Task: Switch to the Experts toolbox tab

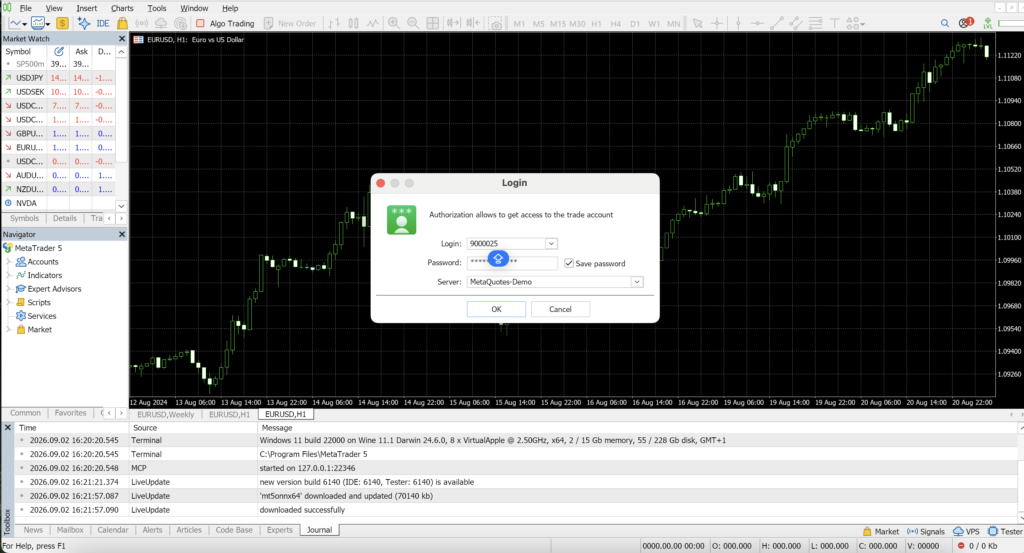Action: point(280,530)
